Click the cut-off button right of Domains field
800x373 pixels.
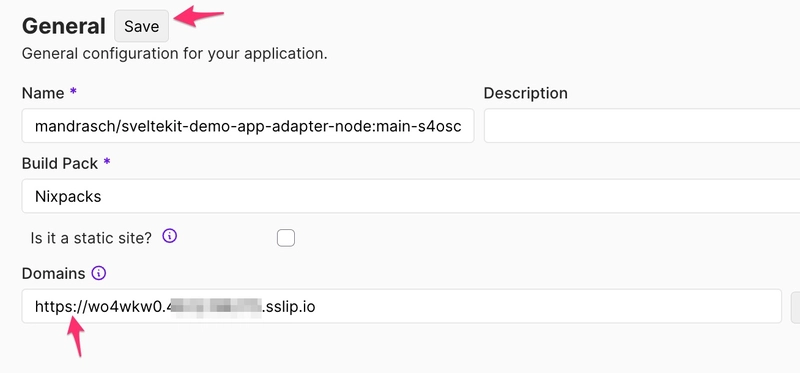tap(795, 306)
